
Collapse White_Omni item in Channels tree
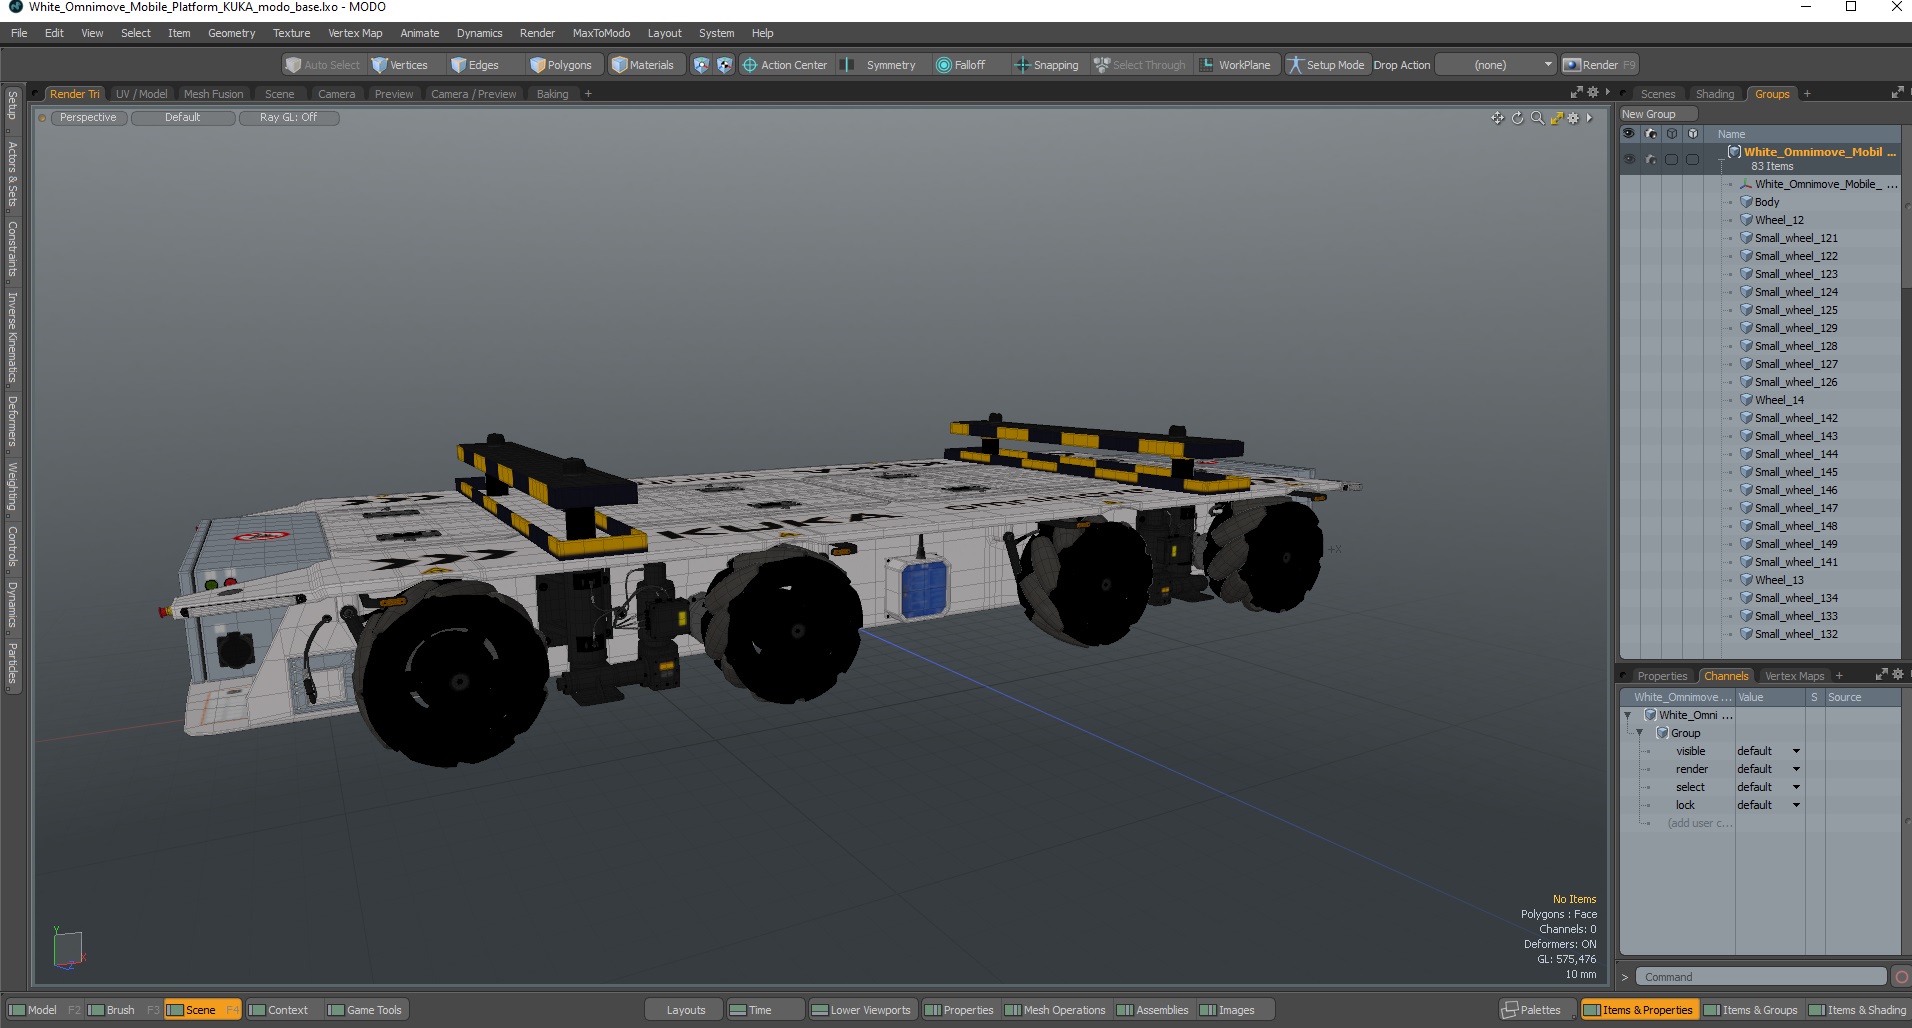click(x=1627, y=715)
